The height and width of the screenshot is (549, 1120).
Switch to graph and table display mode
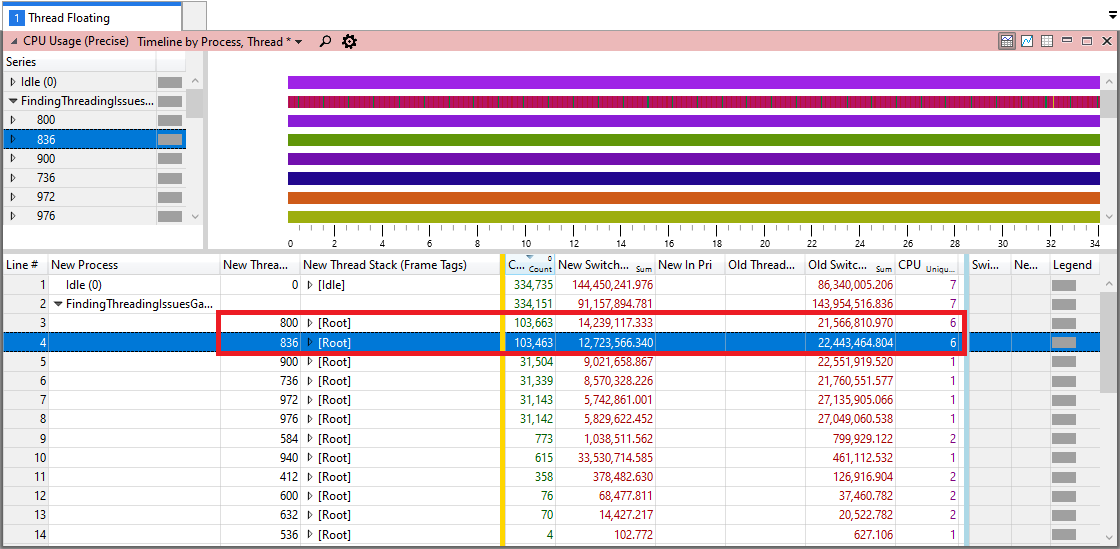point(1006,41)
